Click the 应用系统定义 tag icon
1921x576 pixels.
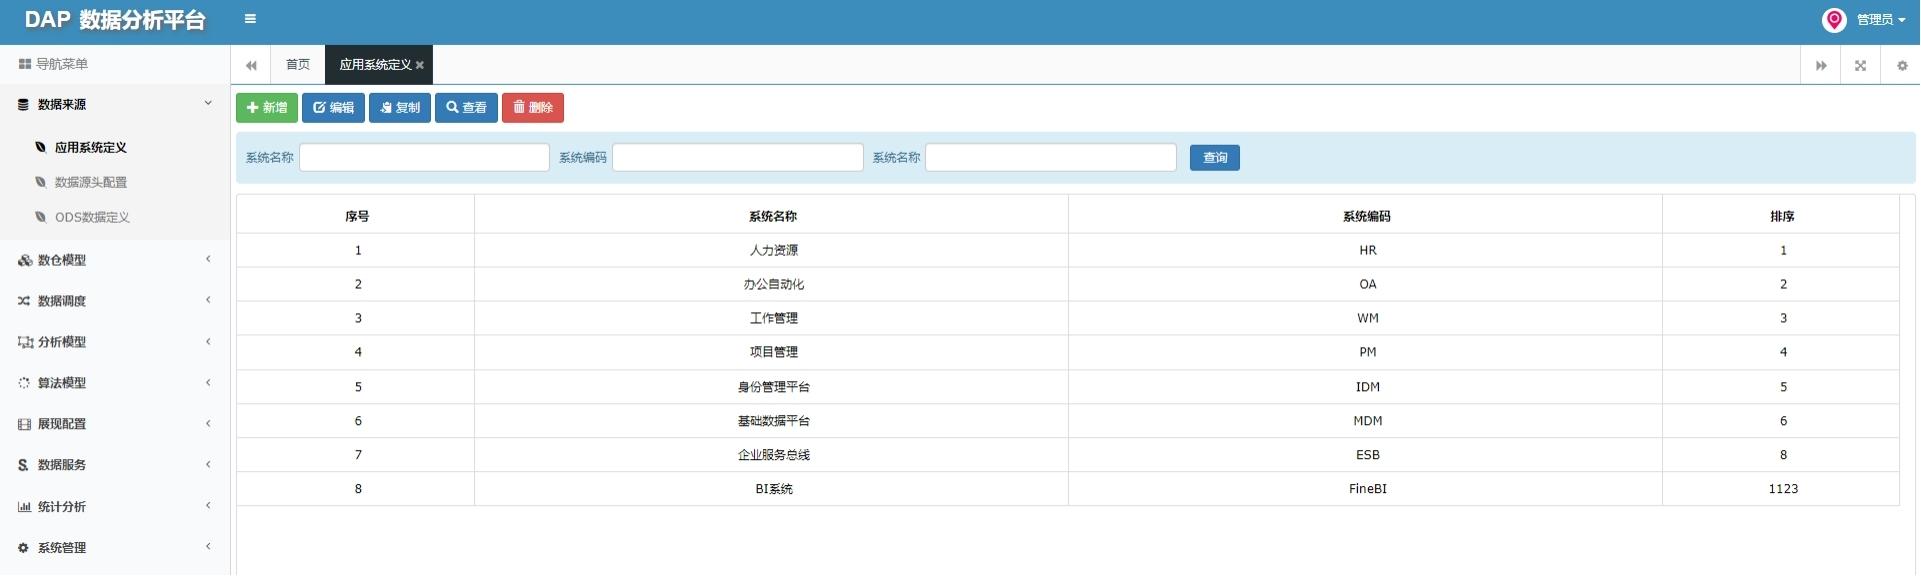(x=40, y=148)
